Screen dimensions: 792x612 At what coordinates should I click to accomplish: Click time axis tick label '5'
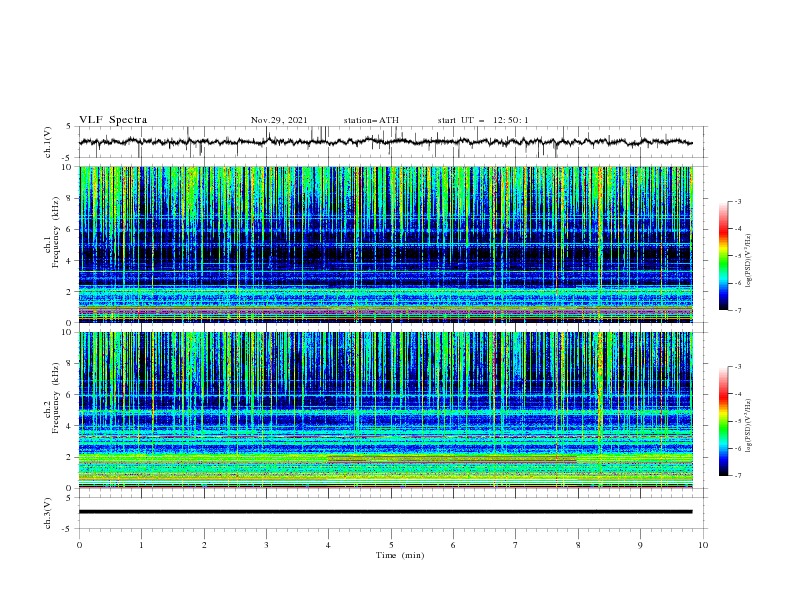pyautogui.click(x=391, y=545)
